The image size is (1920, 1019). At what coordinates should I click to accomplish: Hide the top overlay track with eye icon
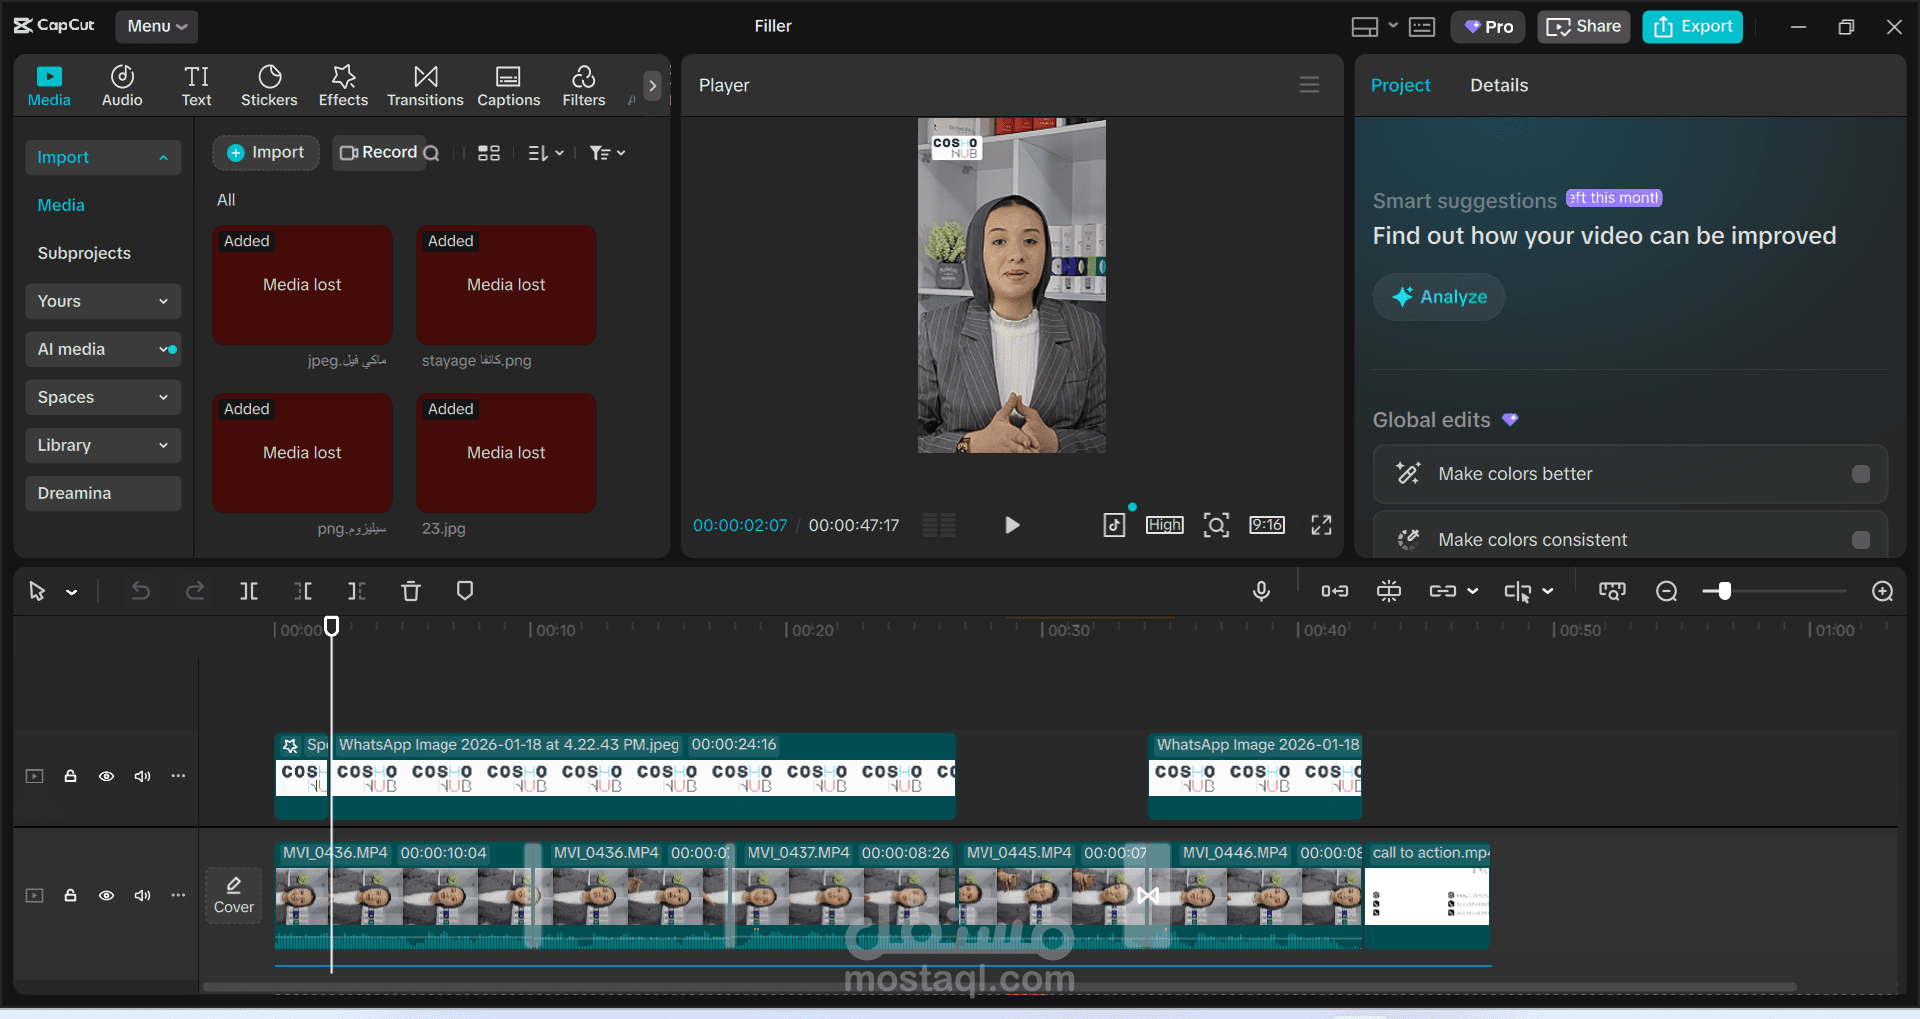pyautogui.click(x=106, y=776)
